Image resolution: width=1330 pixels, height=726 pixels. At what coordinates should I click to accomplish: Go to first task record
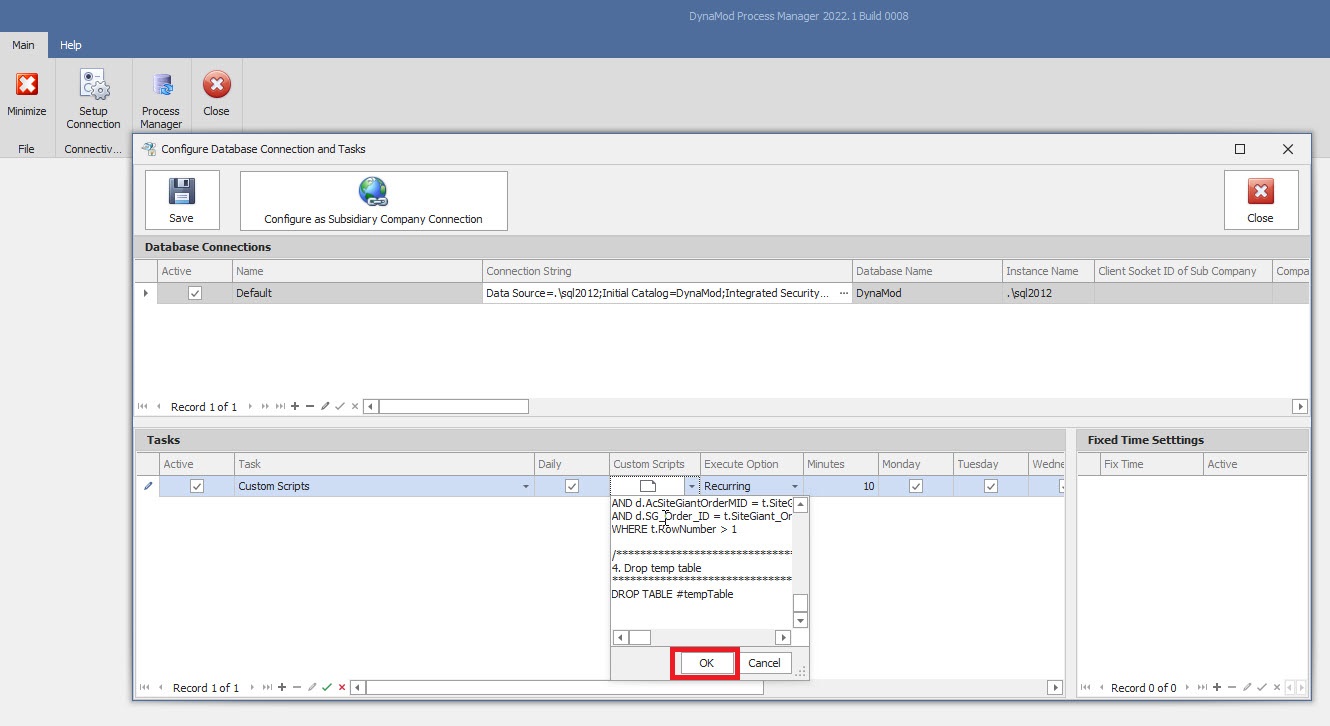point(143,688)
